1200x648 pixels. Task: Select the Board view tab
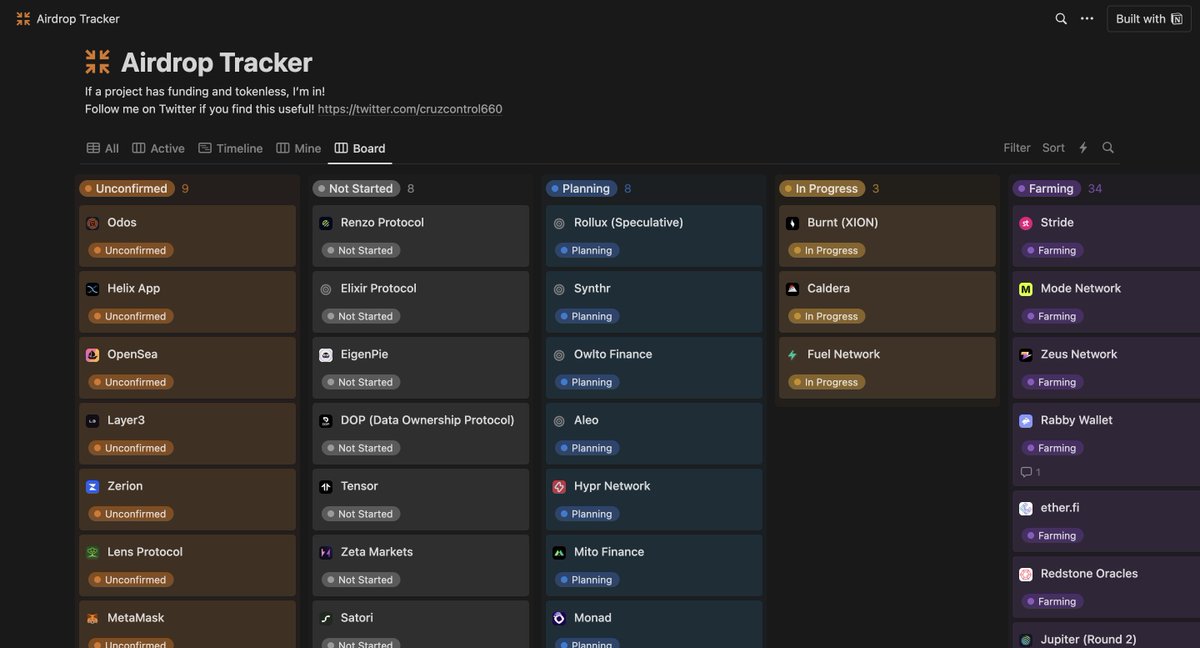click(360, 148)
